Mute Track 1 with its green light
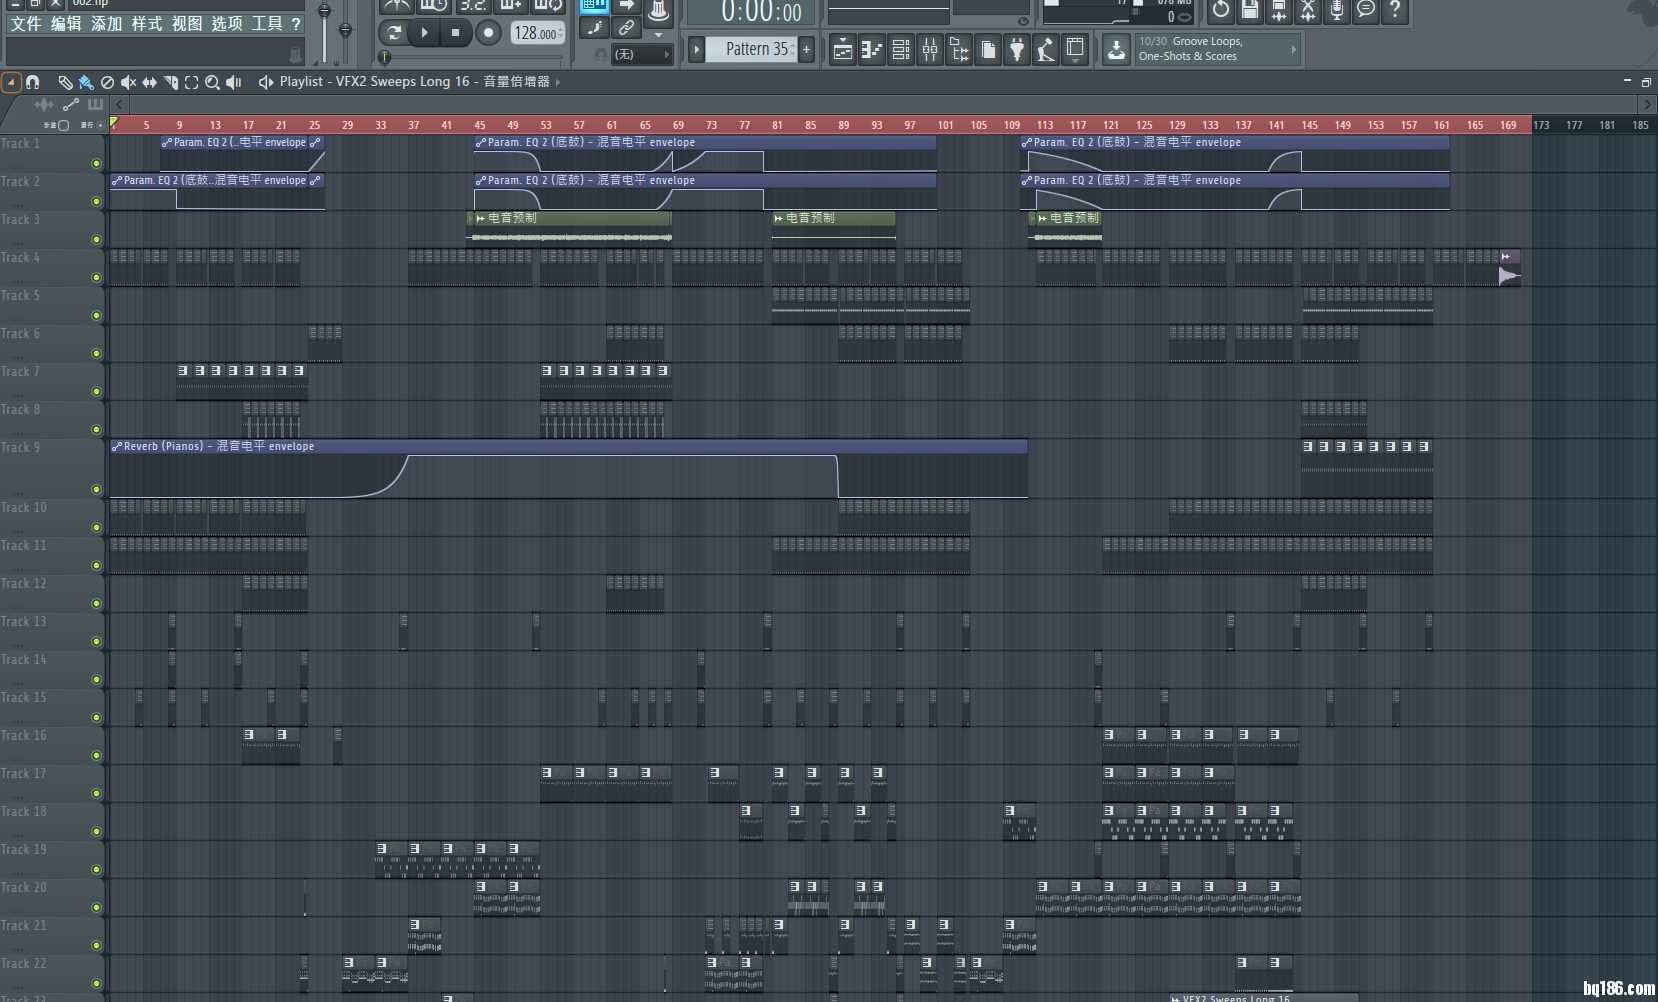Viewport: 1658px width, 1002px height. (x=97, y=163)
